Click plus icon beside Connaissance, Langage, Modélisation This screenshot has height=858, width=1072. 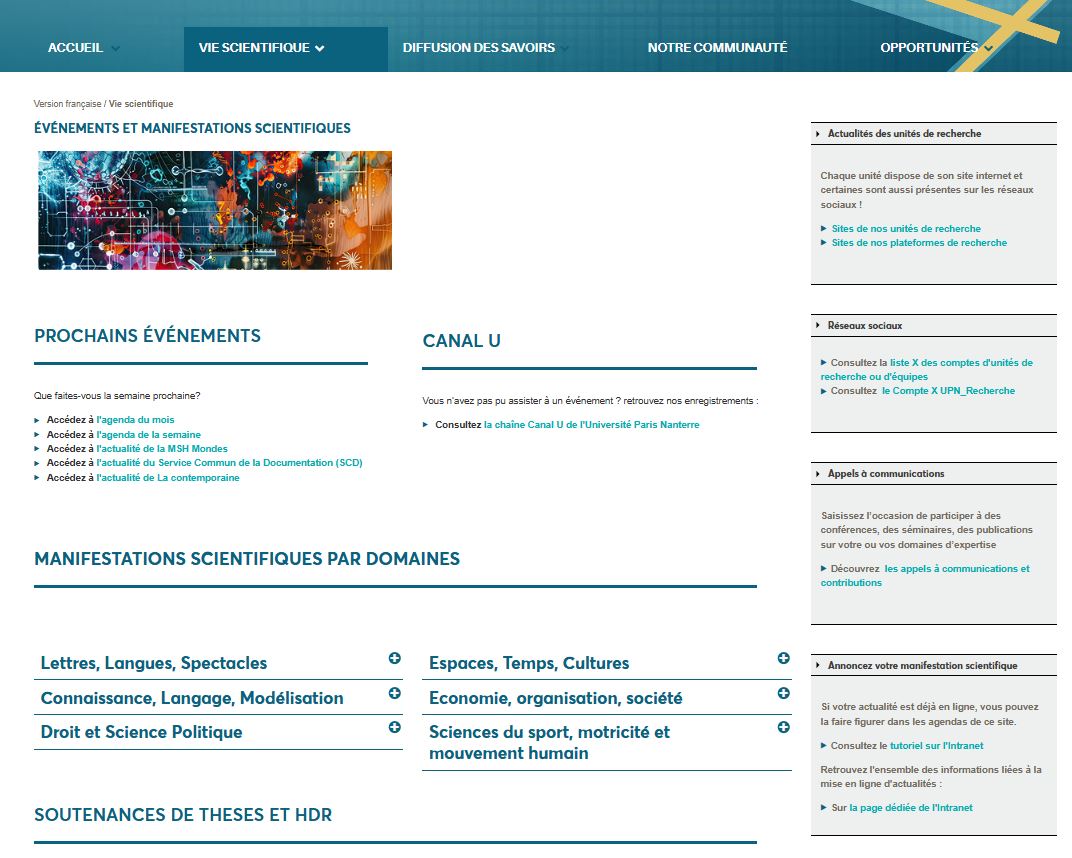pyautogui.click(x=394, y=693)
